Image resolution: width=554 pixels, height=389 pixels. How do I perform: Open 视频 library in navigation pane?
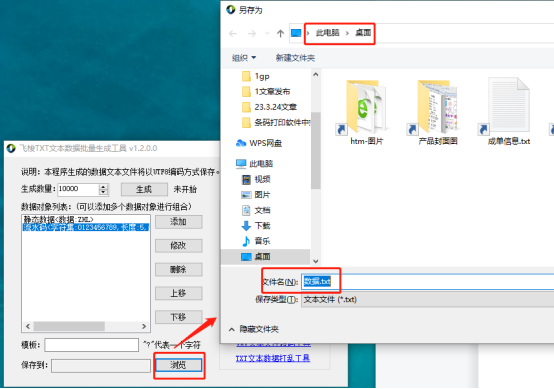click(x=256, y=179)
